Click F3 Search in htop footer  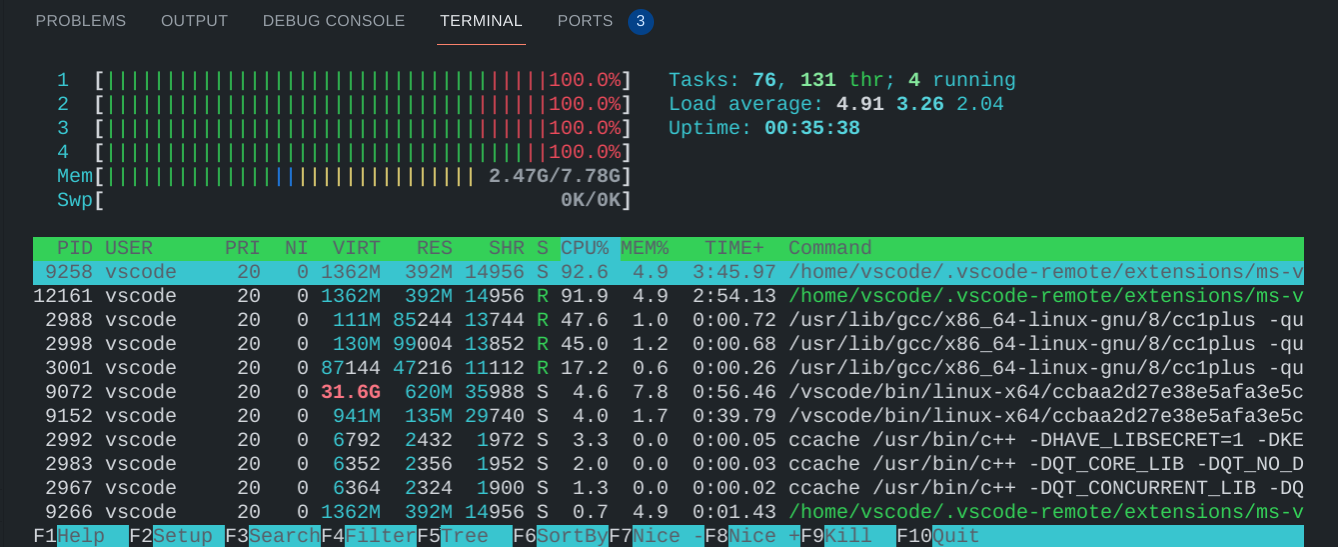pyautogui.click(x=273, y=536)
